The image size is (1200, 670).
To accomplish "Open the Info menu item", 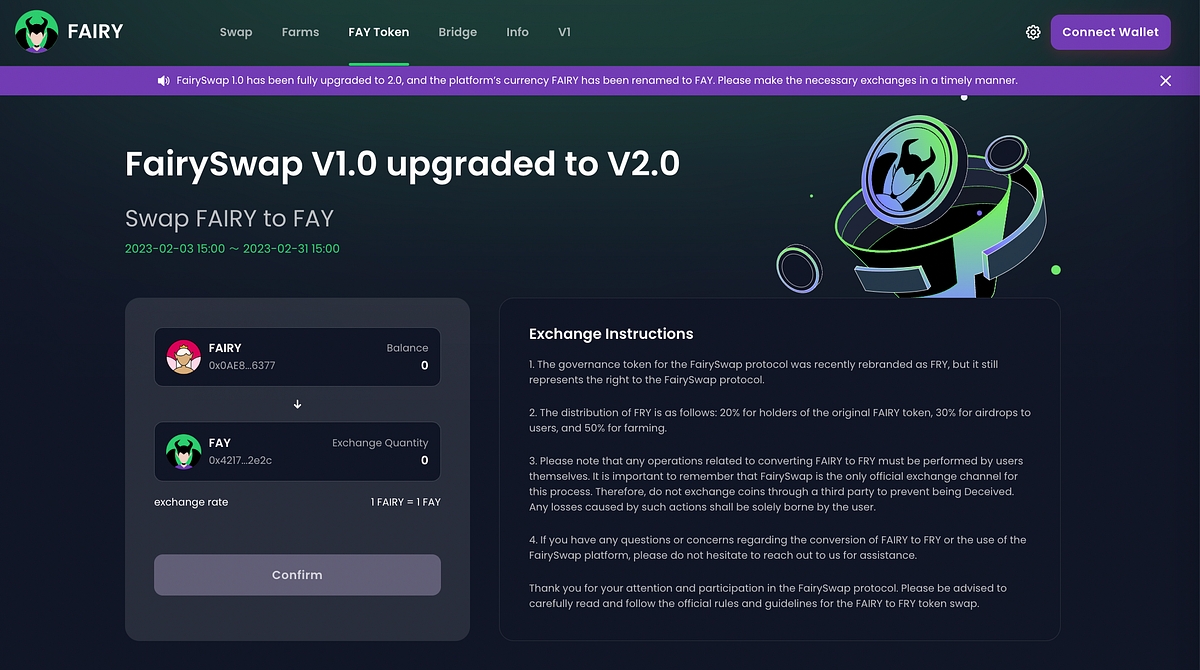I will pyautogui.click(x=517, y=32).
